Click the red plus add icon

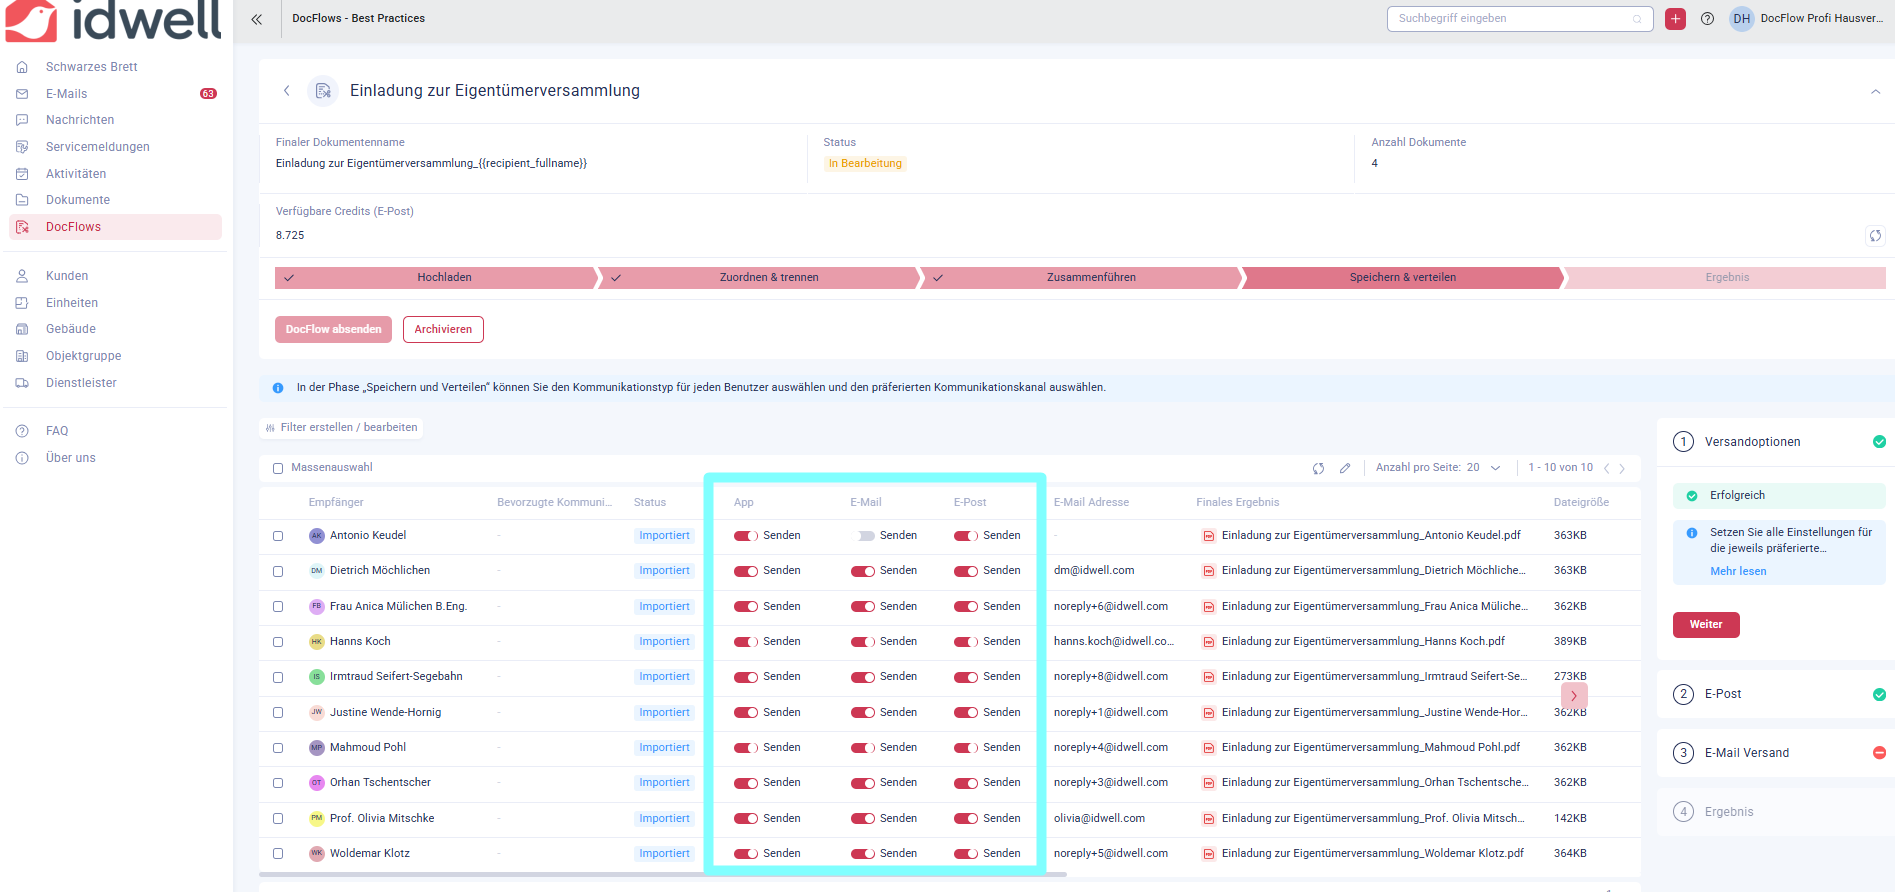[1675, 19]
